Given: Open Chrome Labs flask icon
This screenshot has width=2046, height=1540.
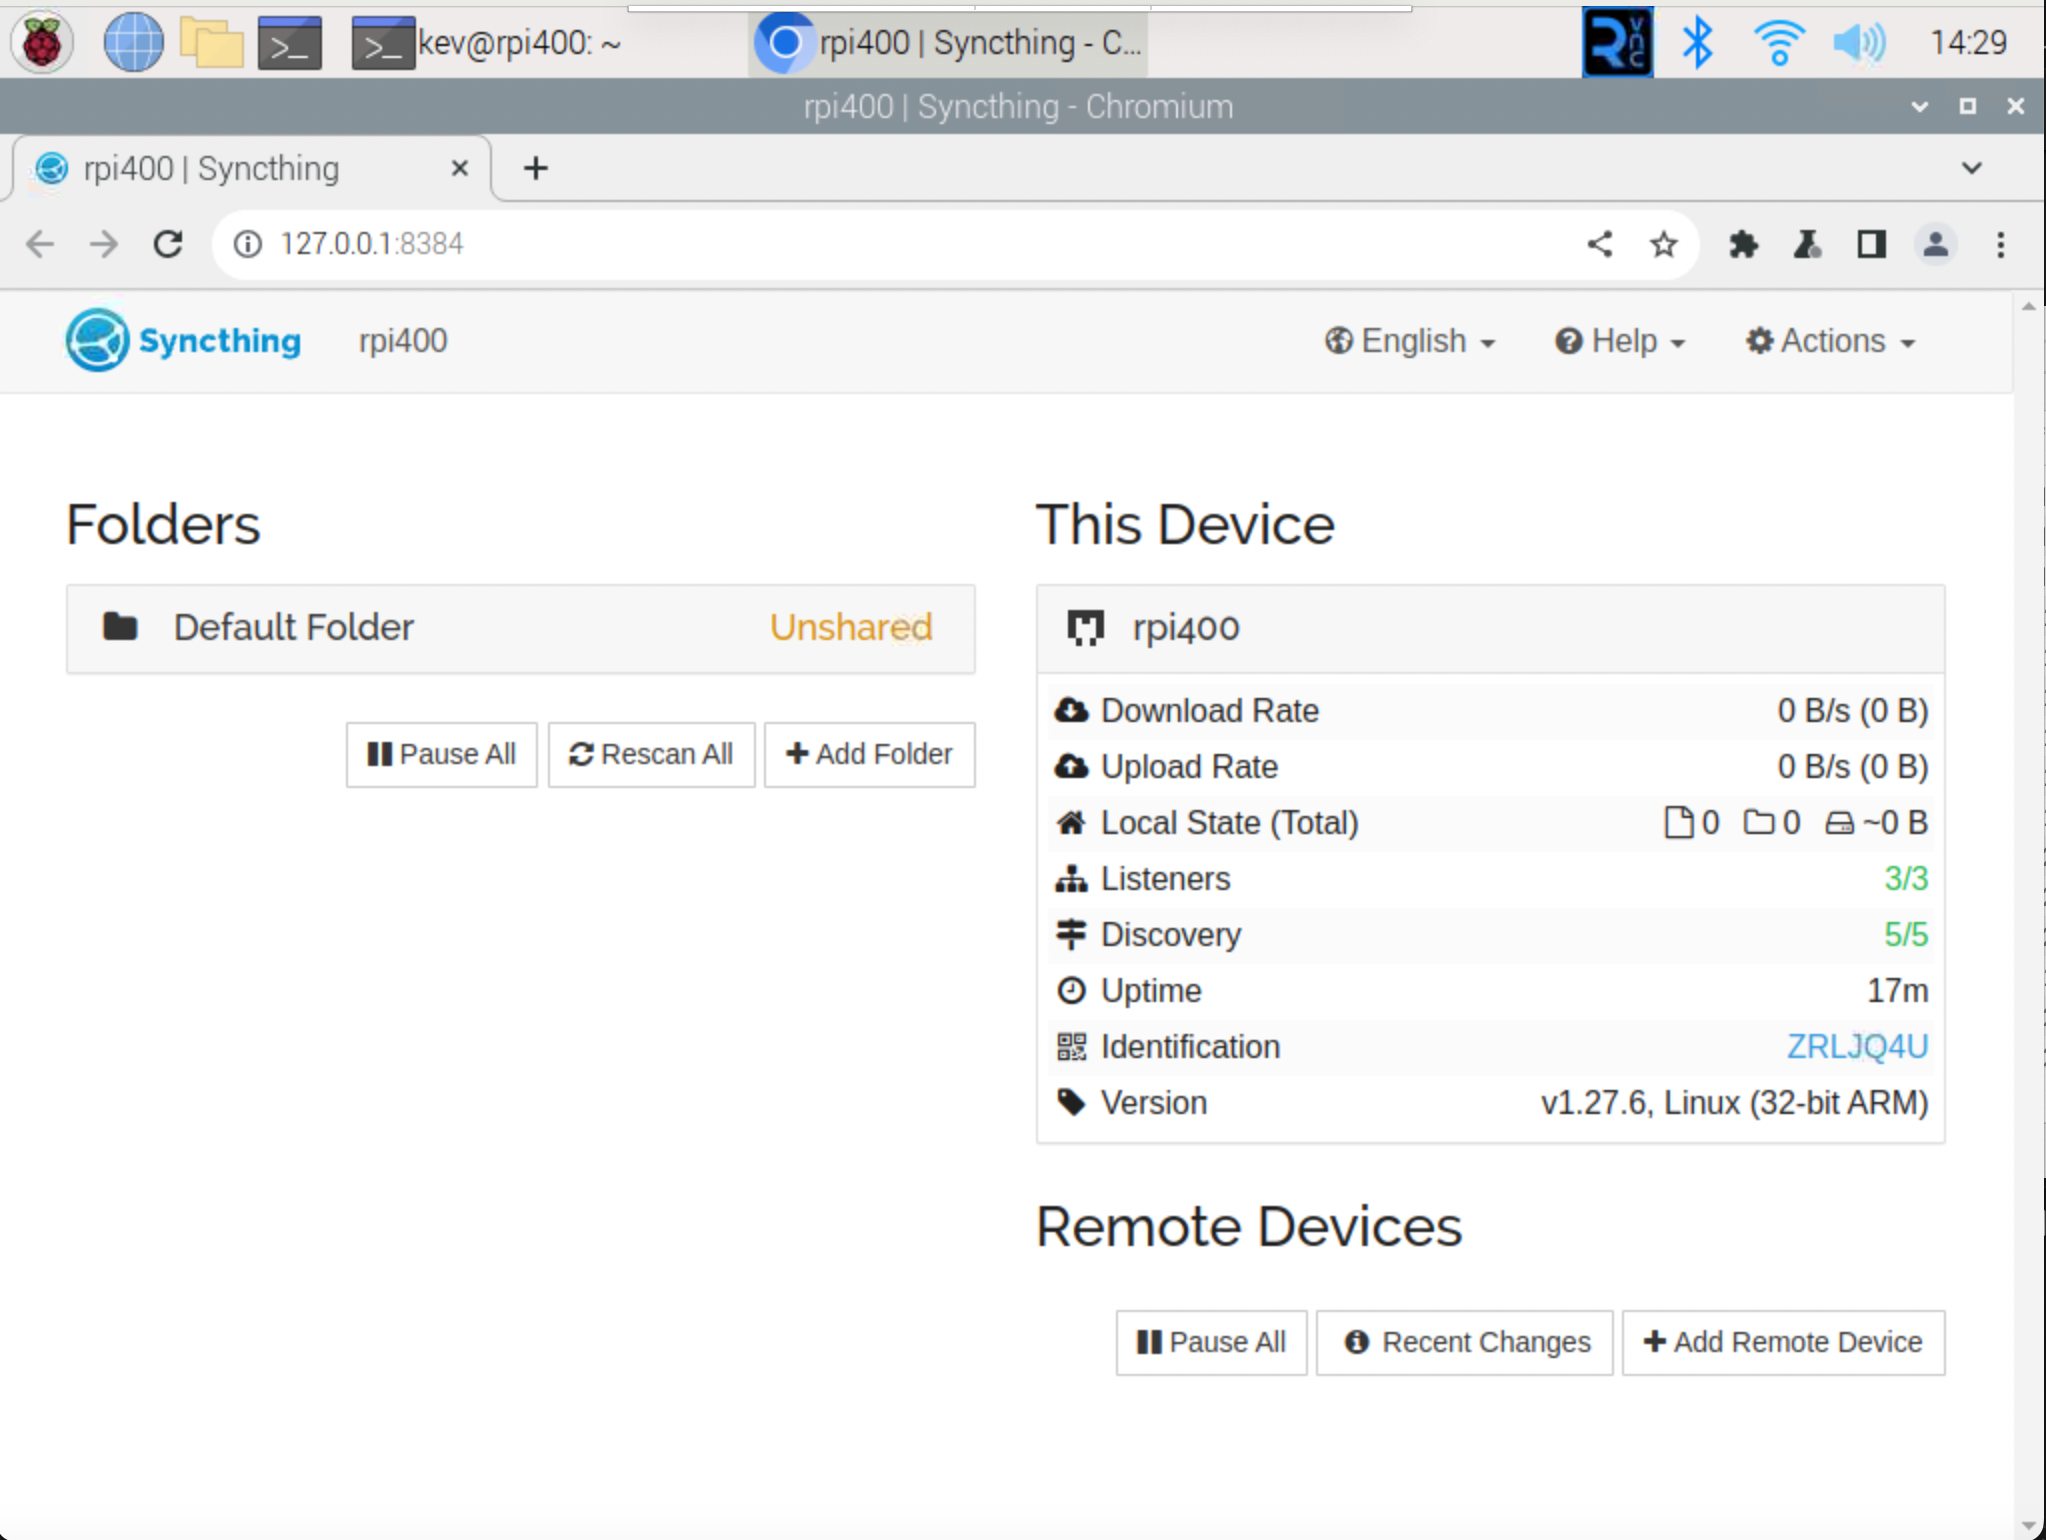Looking at the screenshot, I should coord(1807,244).
